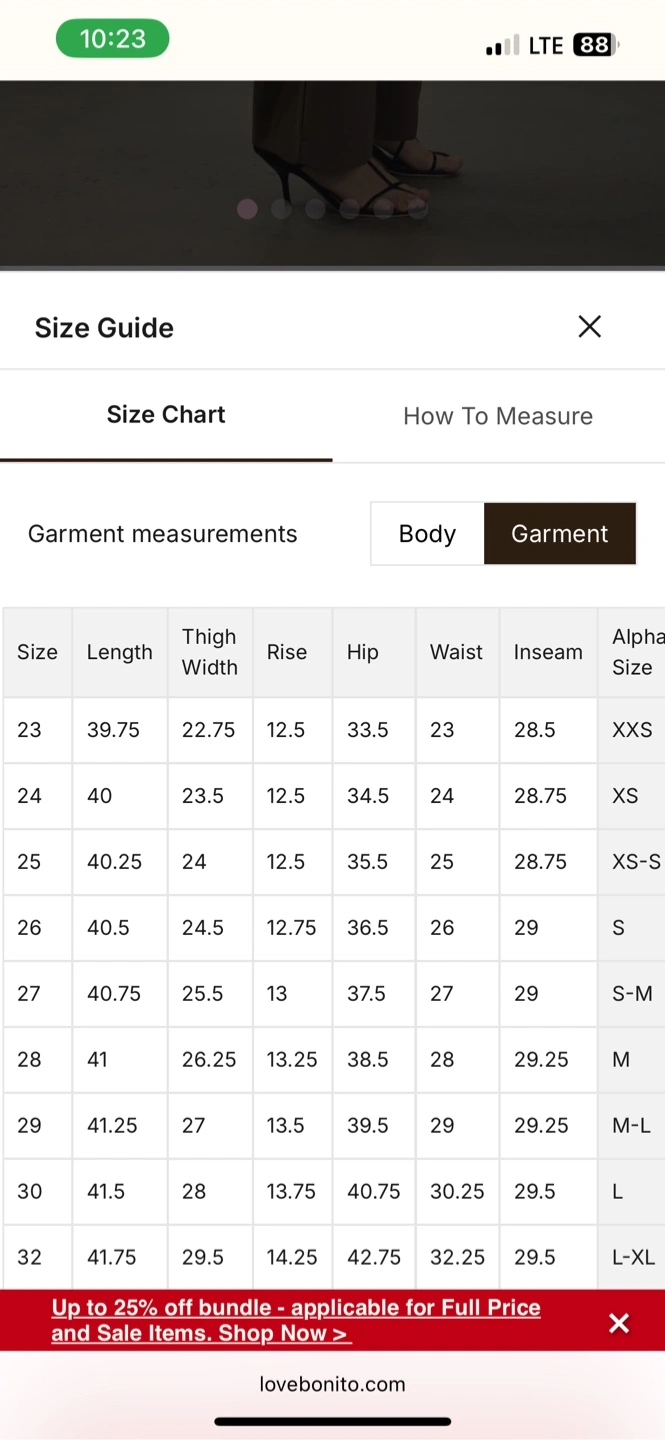This screenshot has width=665, height=1440.
Task: Tap the home indicator bar
Action: pyautogui.click(x=332, y=1421)
